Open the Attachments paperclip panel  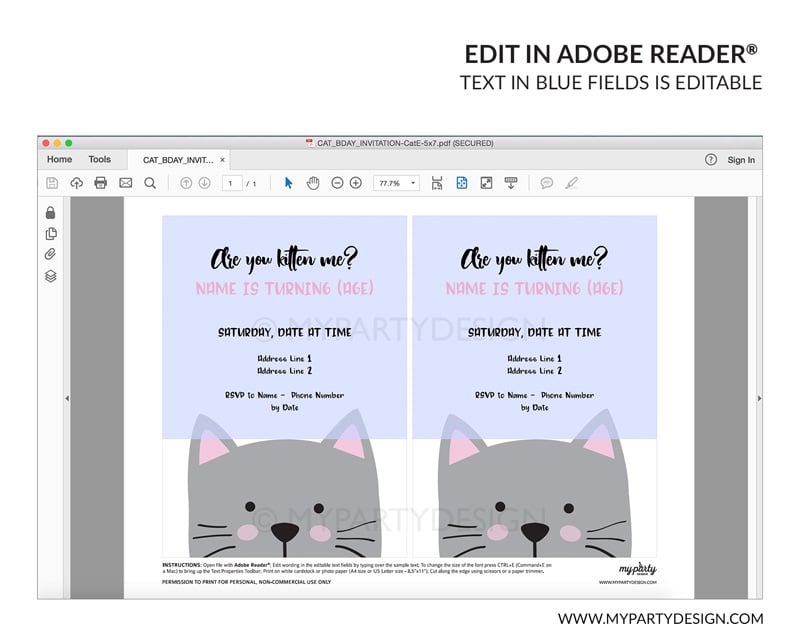[51, 255]
